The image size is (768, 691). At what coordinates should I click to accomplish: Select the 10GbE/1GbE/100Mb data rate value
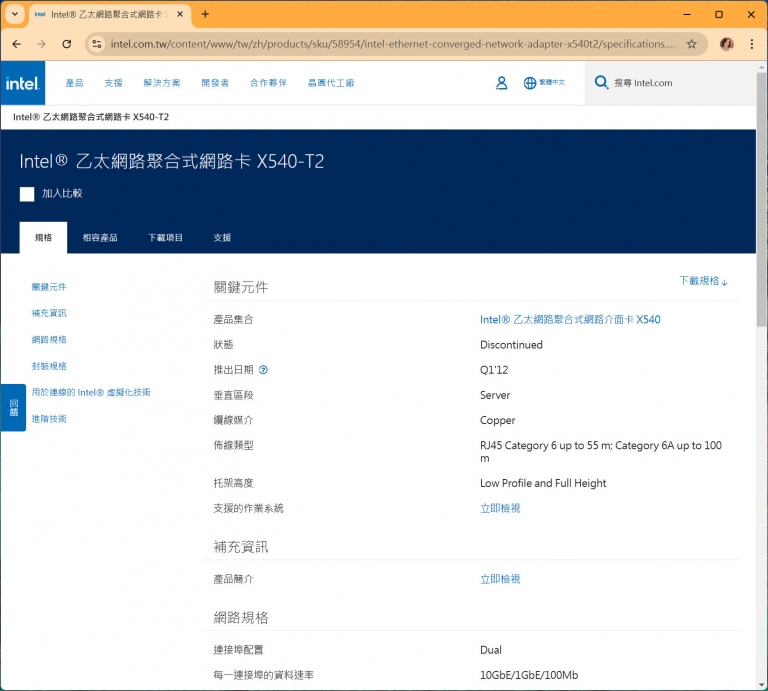coord(529,675)
